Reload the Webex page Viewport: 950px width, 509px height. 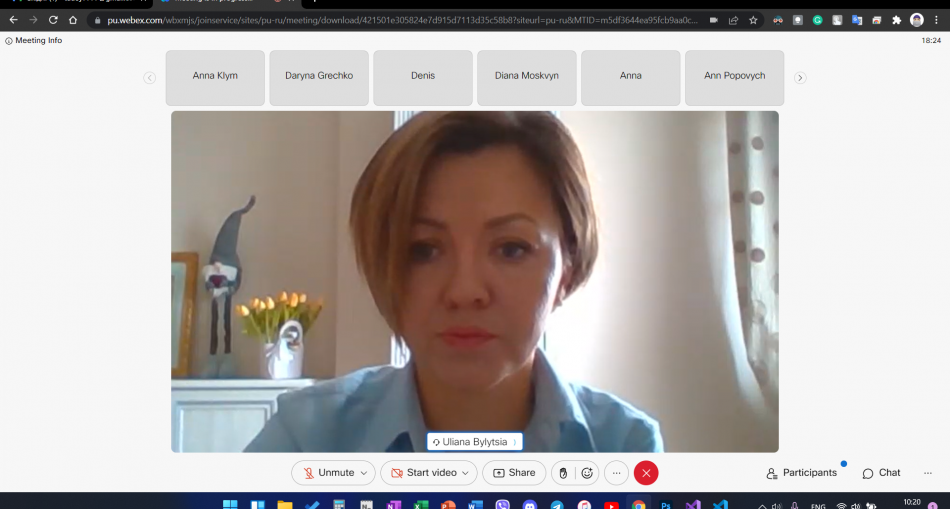click(x=53, y=20)
